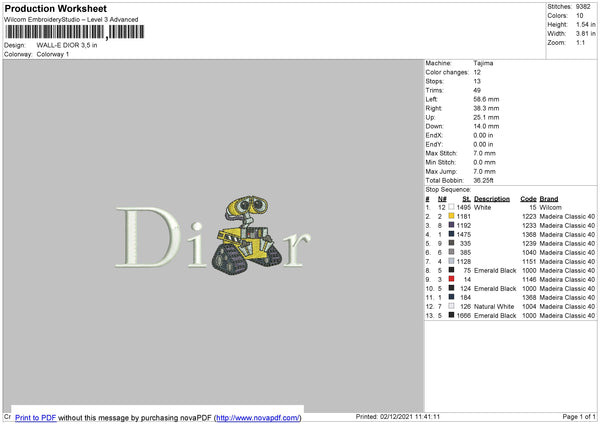Select the Natural White swatch in row 12

(x=452, y=306)
